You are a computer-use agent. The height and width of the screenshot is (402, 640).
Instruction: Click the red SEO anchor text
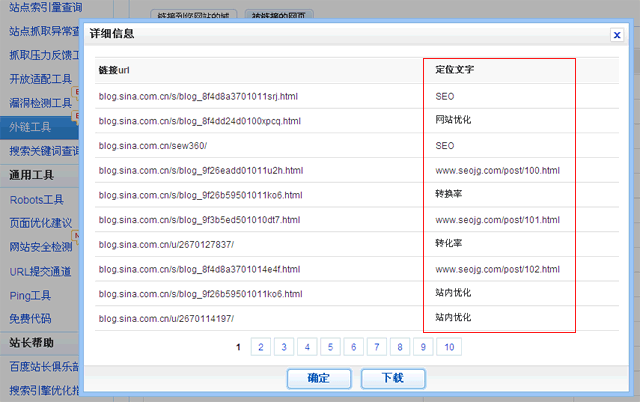coord(445,97)
